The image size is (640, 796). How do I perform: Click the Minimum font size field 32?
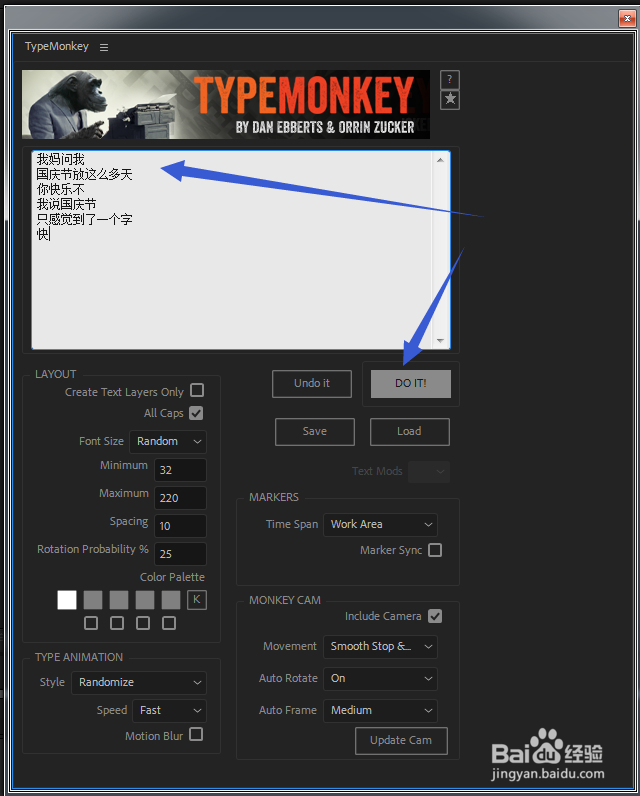pos(180,470)
